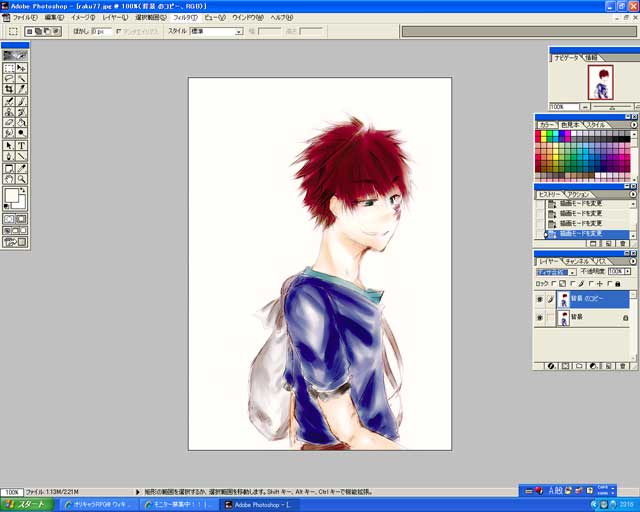Select the Path Component Selection tool
Image resolution: width=640 pixels, height=512 pixels.
click(9, 145)
